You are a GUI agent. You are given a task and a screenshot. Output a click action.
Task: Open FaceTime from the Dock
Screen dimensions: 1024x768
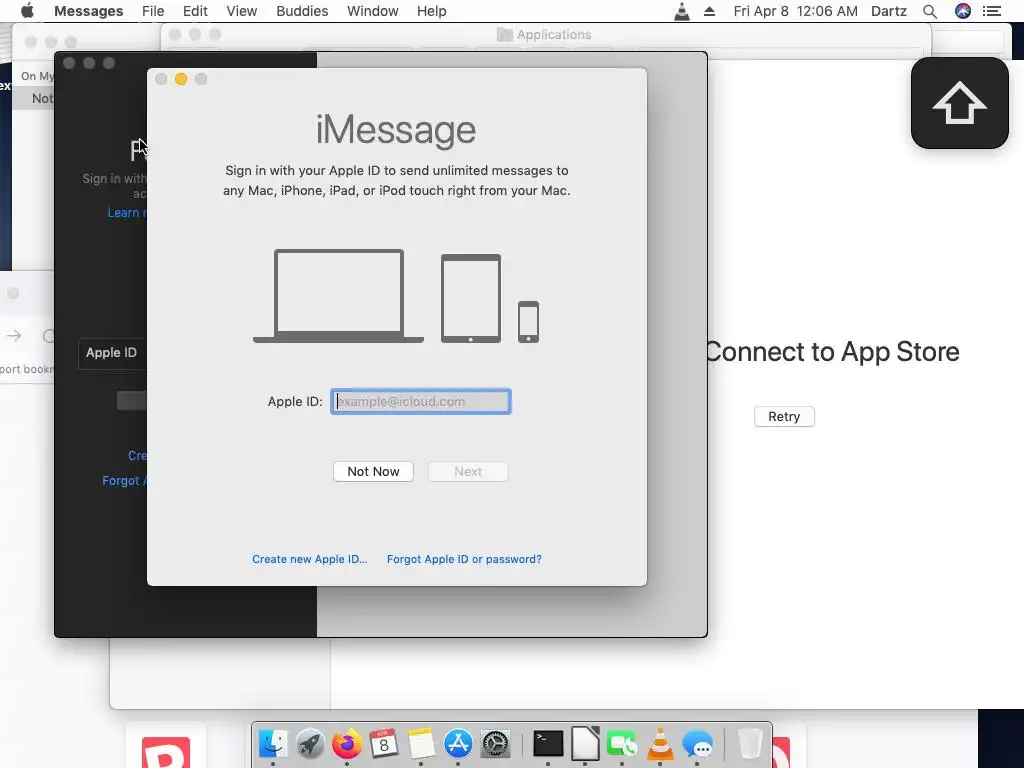(622, 744)
